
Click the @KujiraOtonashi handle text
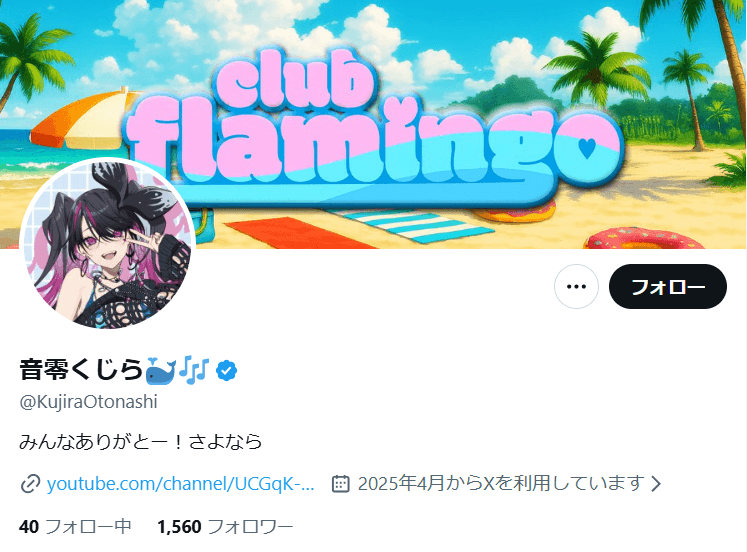pos(88,402)
